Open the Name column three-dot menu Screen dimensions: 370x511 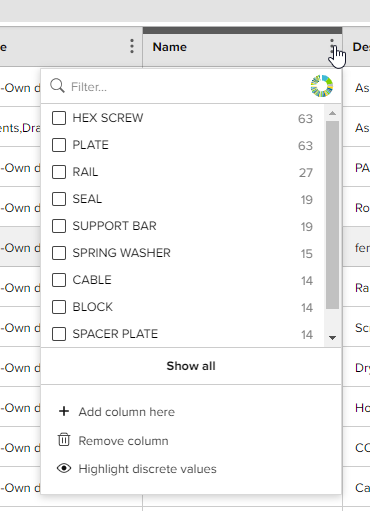(332, 46)
